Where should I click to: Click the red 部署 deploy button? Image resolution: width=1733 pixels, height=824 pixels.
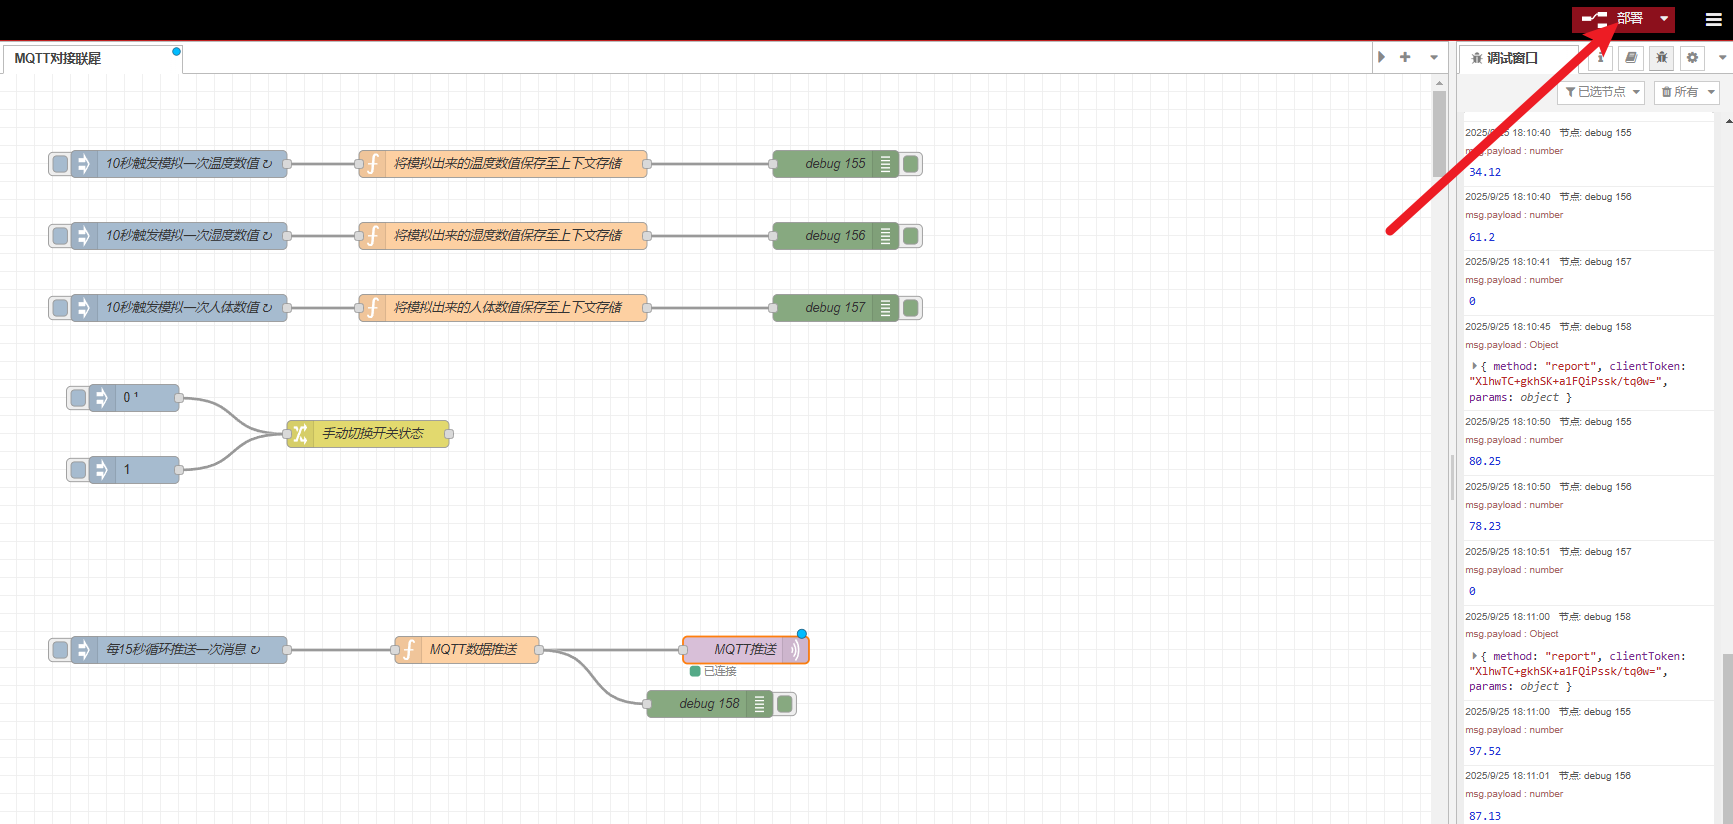point(1612,19)
